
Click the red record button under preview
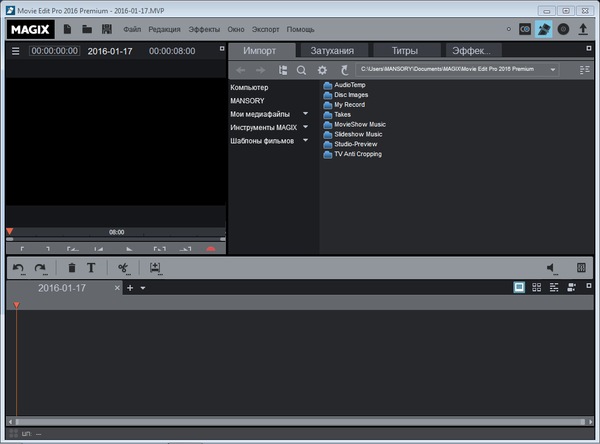coord(211,248)
